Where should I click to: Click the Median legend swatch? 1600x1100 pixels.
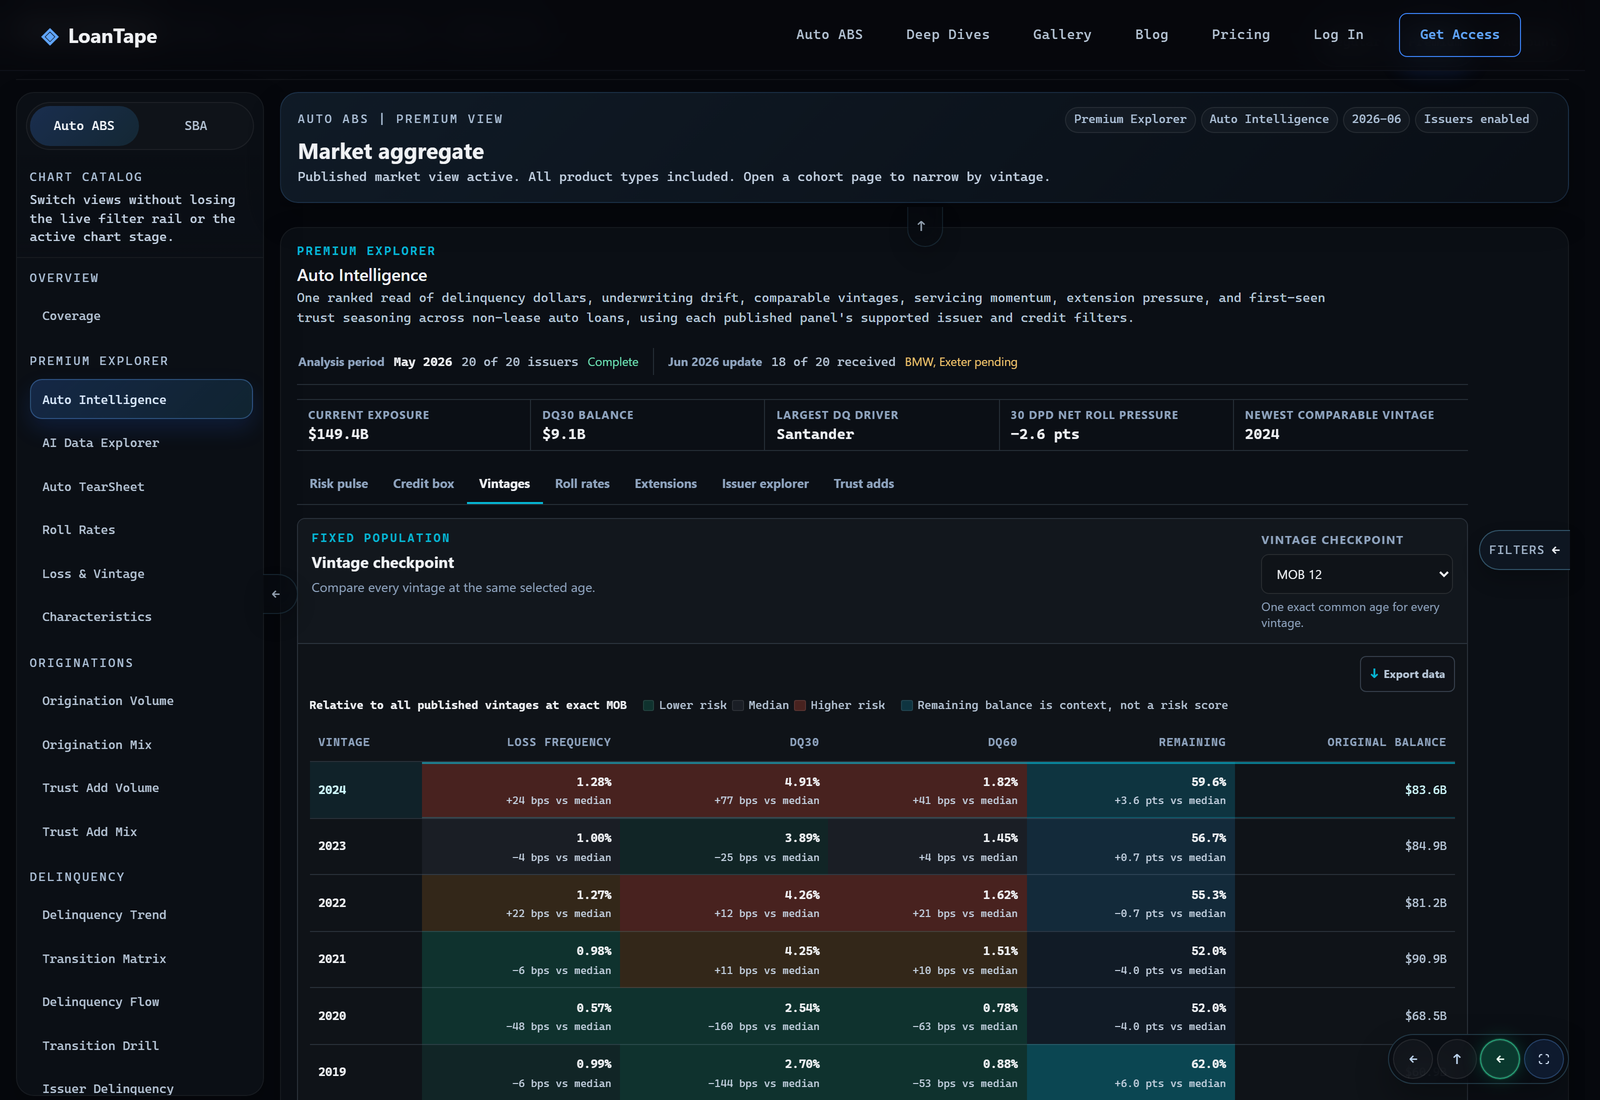click(x=738, y=706)
